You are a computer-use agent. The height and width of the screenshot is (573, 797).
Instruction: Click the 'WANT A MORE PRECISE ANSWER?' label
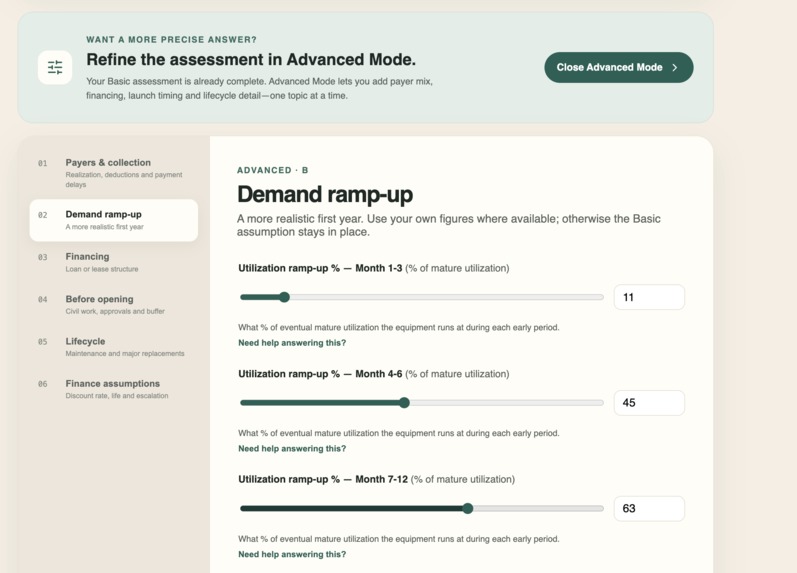pyautogui.click(x=171, y=40)
